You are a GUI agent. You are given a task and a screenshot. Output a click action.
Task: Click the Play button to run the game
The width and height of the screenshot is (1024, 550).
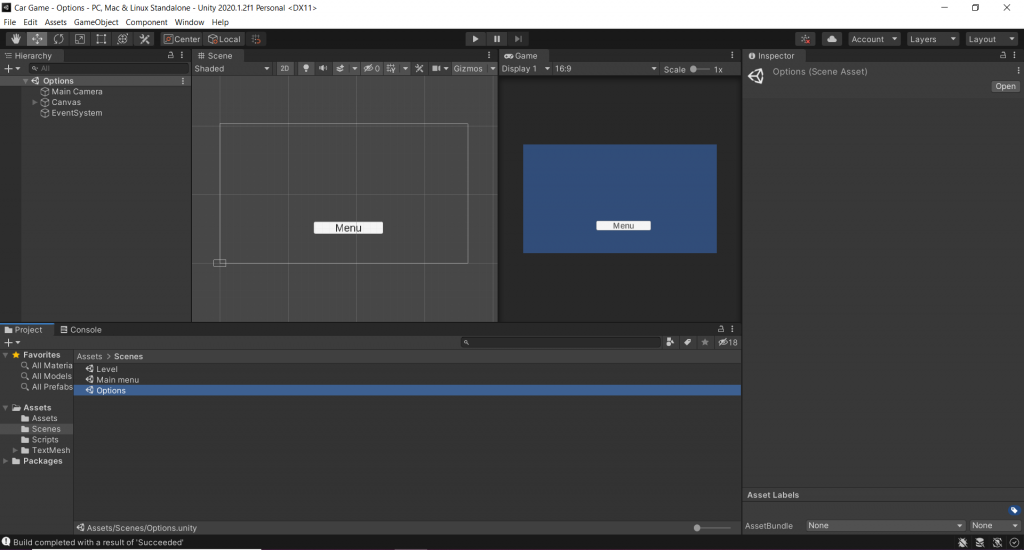point(475,39)
